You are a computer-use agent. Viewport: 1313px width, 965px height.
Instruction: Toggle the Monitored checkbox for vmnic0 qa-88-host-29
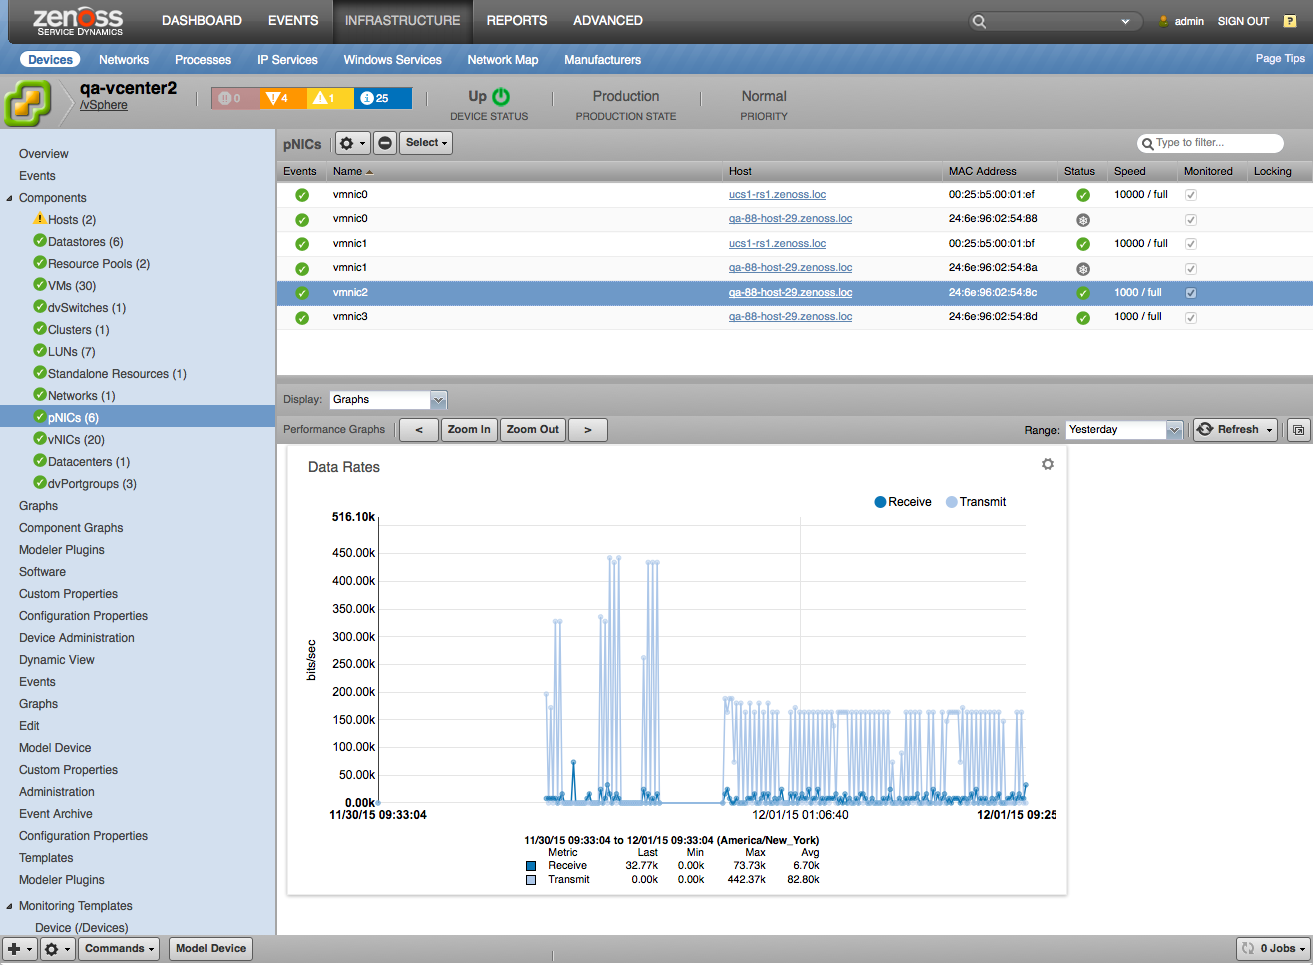[x=1191, y=220]
